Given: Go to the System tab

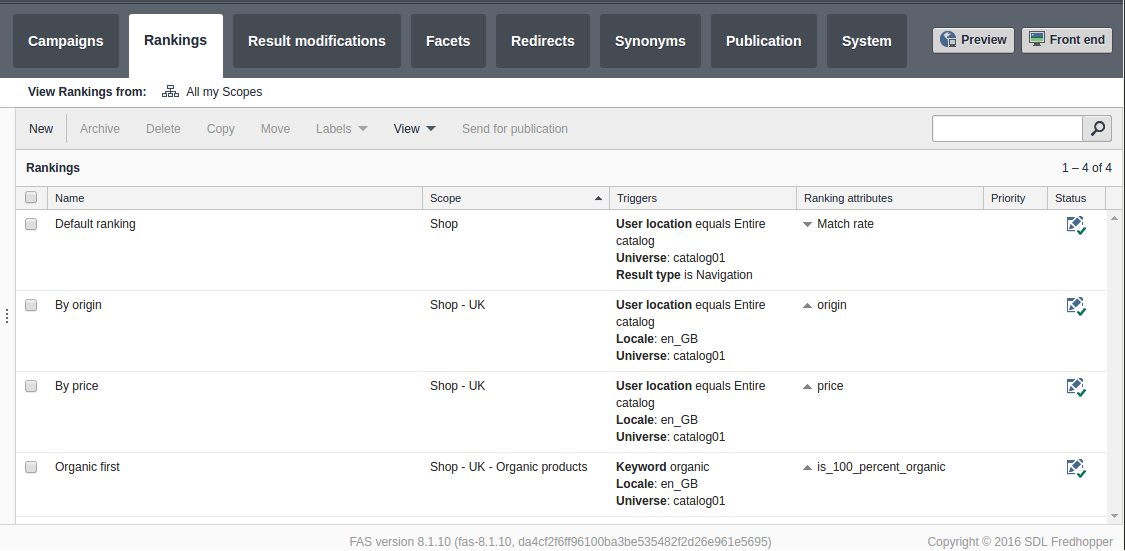Looking at the screenshot, I should tap(867, 41).
